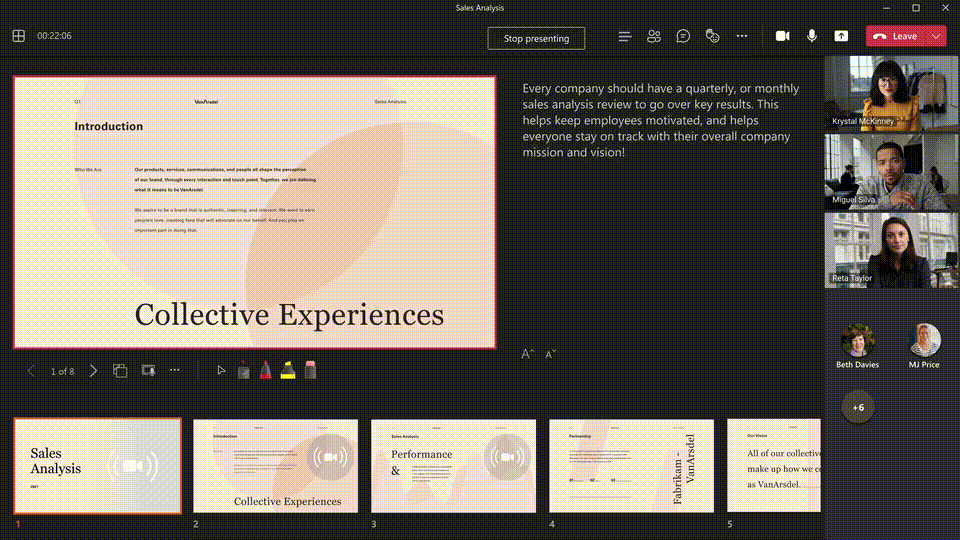Viewport: 960px width, 540px height.
Task: Stop presenting the slideshow
Action: tap(536, 39)
